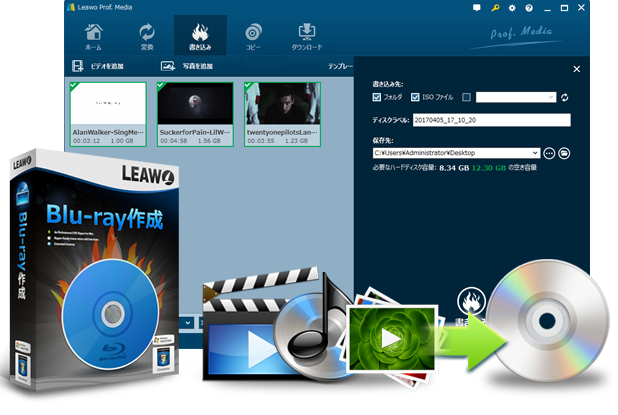Click the 00:03:55 duration text
This screenshot has height=415, width=618.
[x=261, y=141]
